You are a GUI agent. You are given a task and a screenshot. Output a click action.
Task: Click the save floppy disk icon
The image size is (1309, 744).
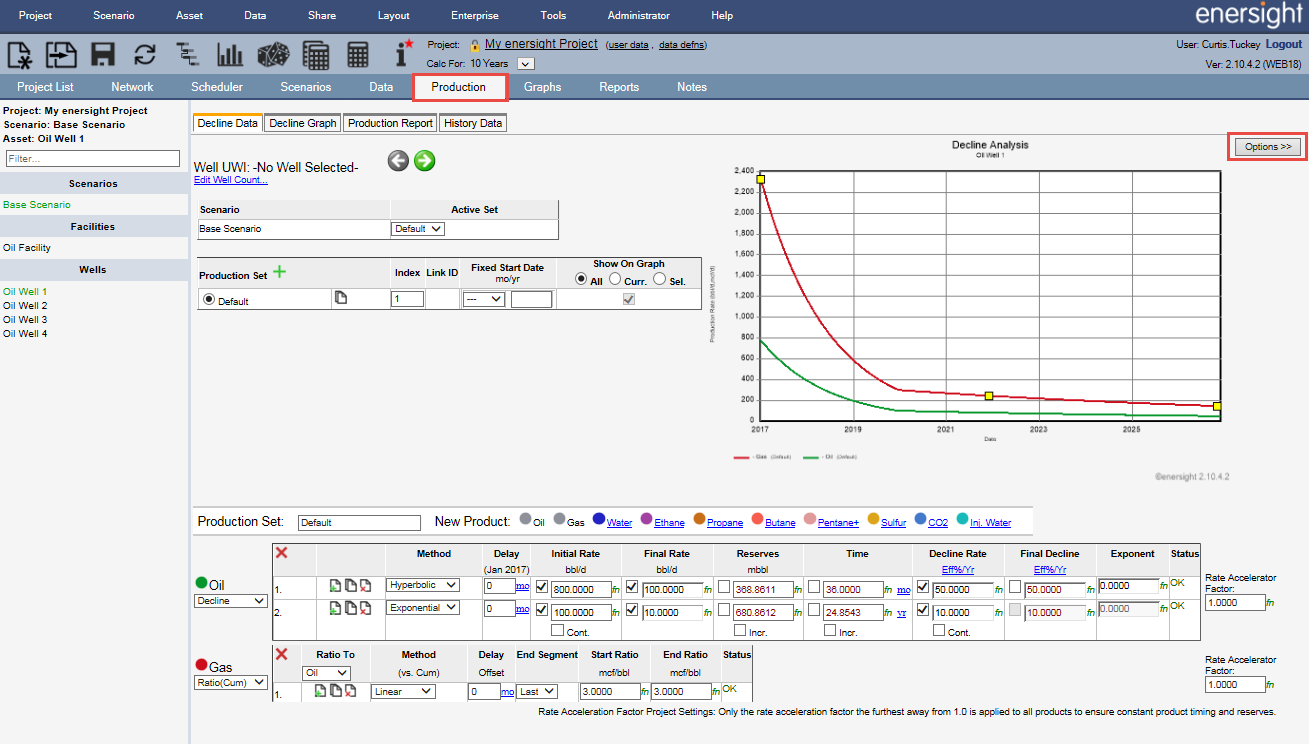click(103, 54)
